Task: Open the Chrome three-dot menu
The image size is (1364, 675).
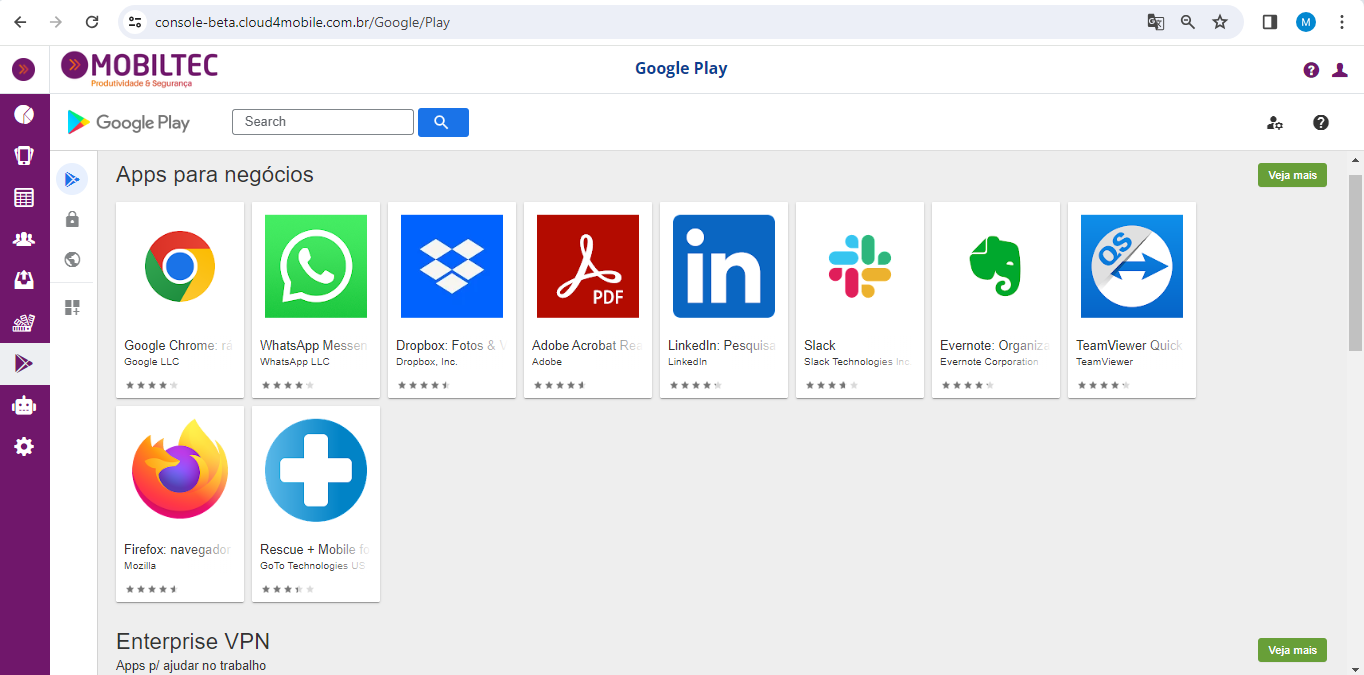Action: click(1342, 22)
